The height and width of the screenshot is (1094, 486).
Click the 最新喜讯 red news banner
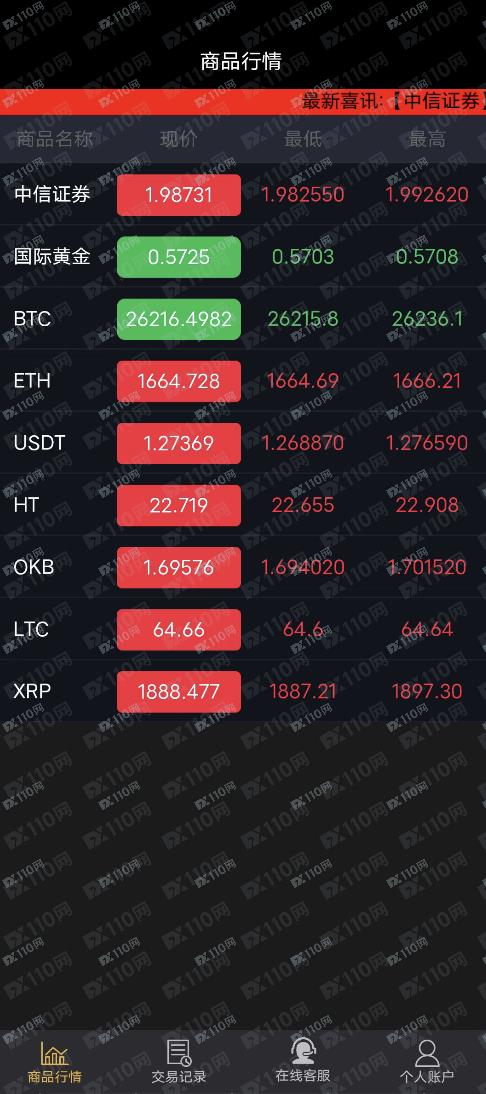point(243,101)
